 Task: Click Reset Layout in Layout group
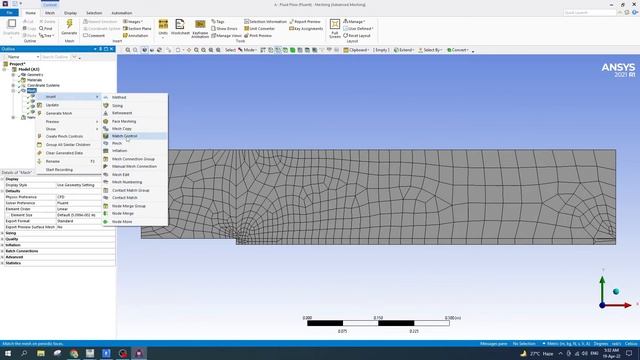click(357, 36)
